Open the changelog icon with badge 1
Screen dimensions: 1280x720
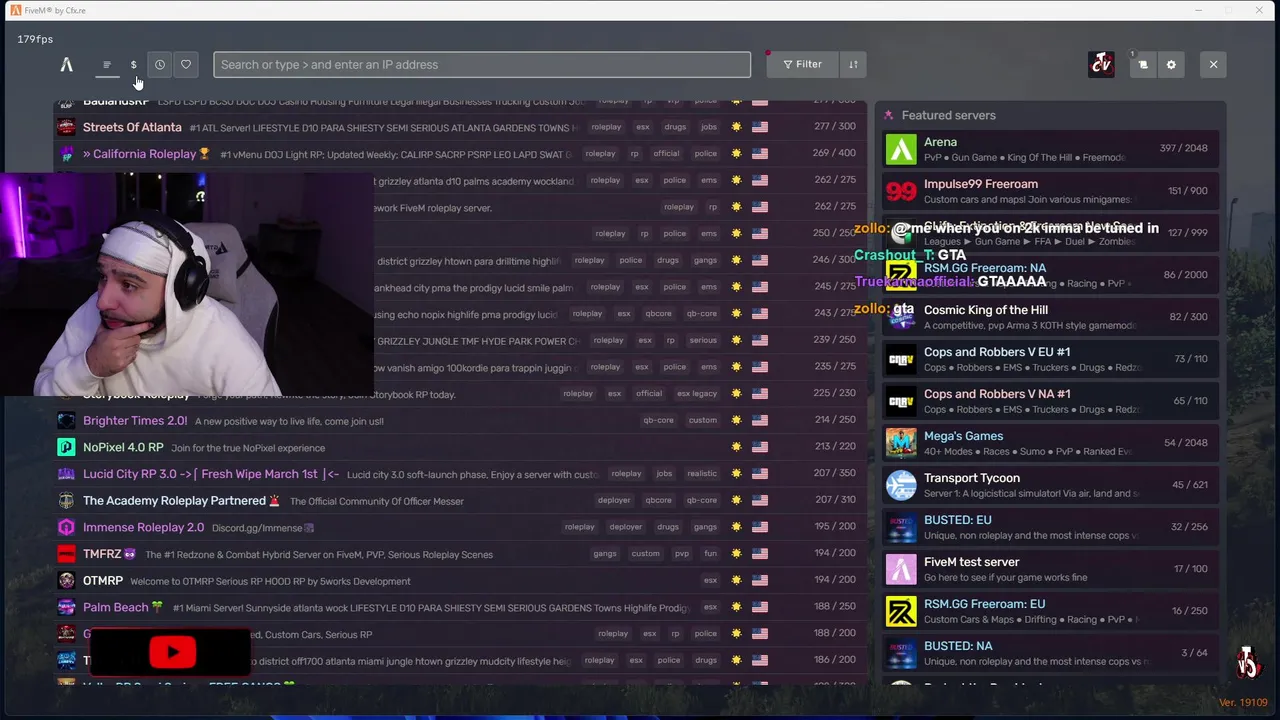(x=1143, y=65)
